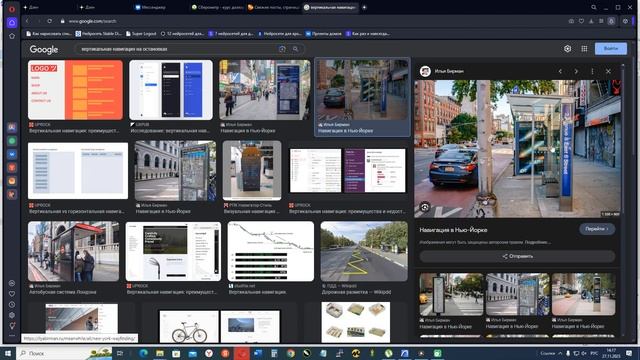Open the Нейросеть Stable Di... bookmark
The height and width of the screenshot is (360, 640).
tap(98, 34)
